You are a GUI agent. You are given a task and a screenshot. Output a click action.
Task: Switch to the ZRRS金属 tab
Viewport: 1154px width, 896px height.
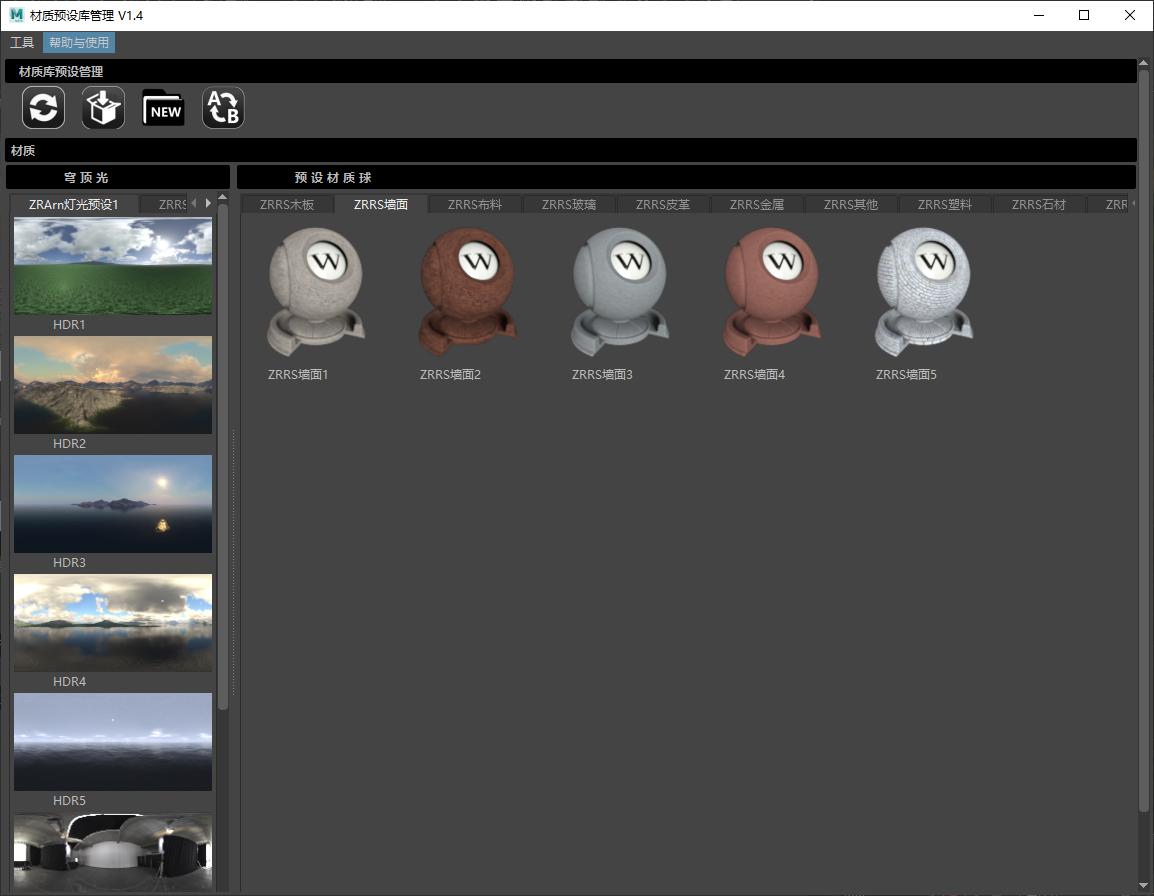[x=756, y=205]
